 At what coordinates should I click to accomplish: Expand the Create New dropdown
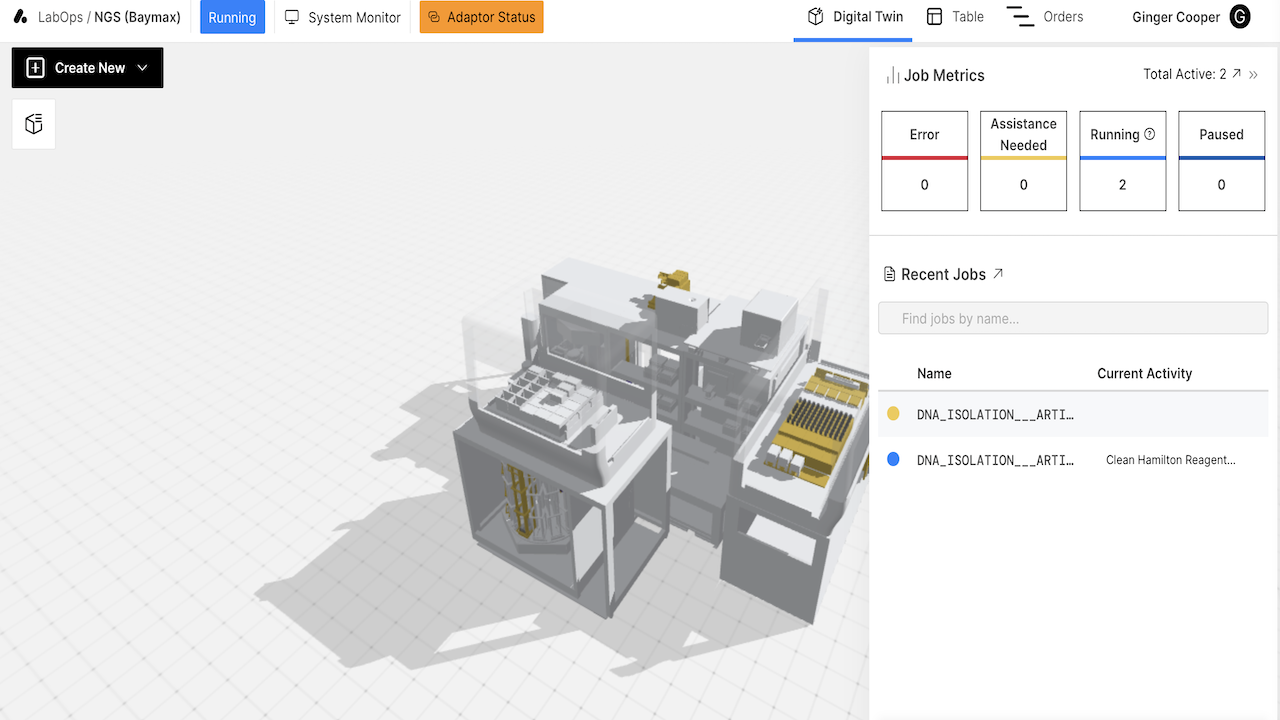(x=88, y=68)
